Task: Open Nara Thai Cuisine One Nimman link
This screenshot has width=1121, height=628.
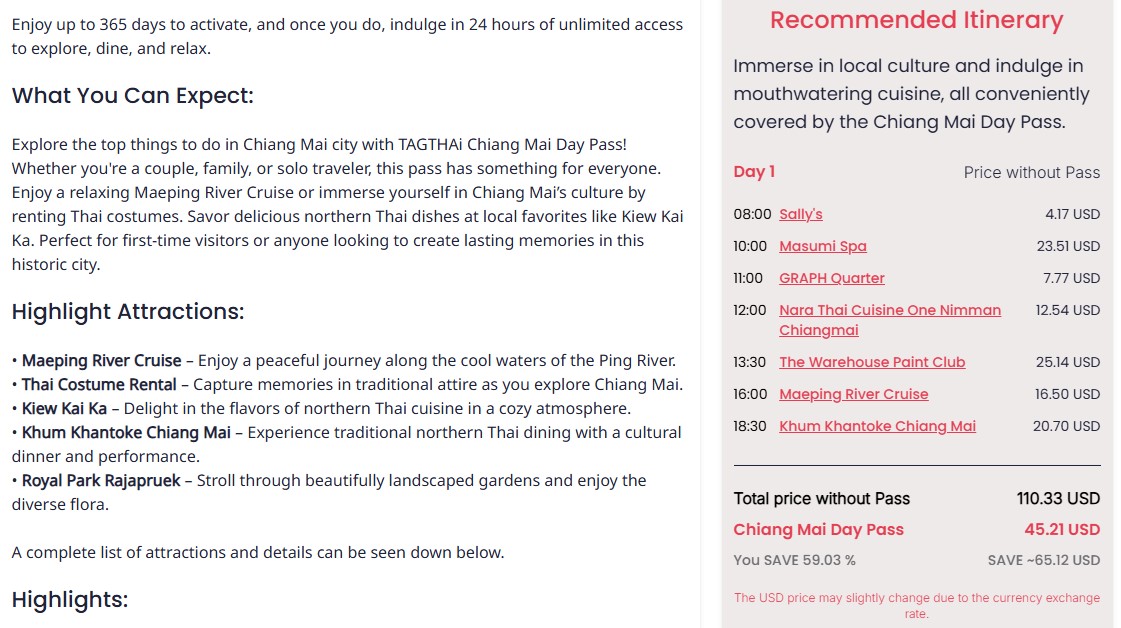Action: [890, 320]
